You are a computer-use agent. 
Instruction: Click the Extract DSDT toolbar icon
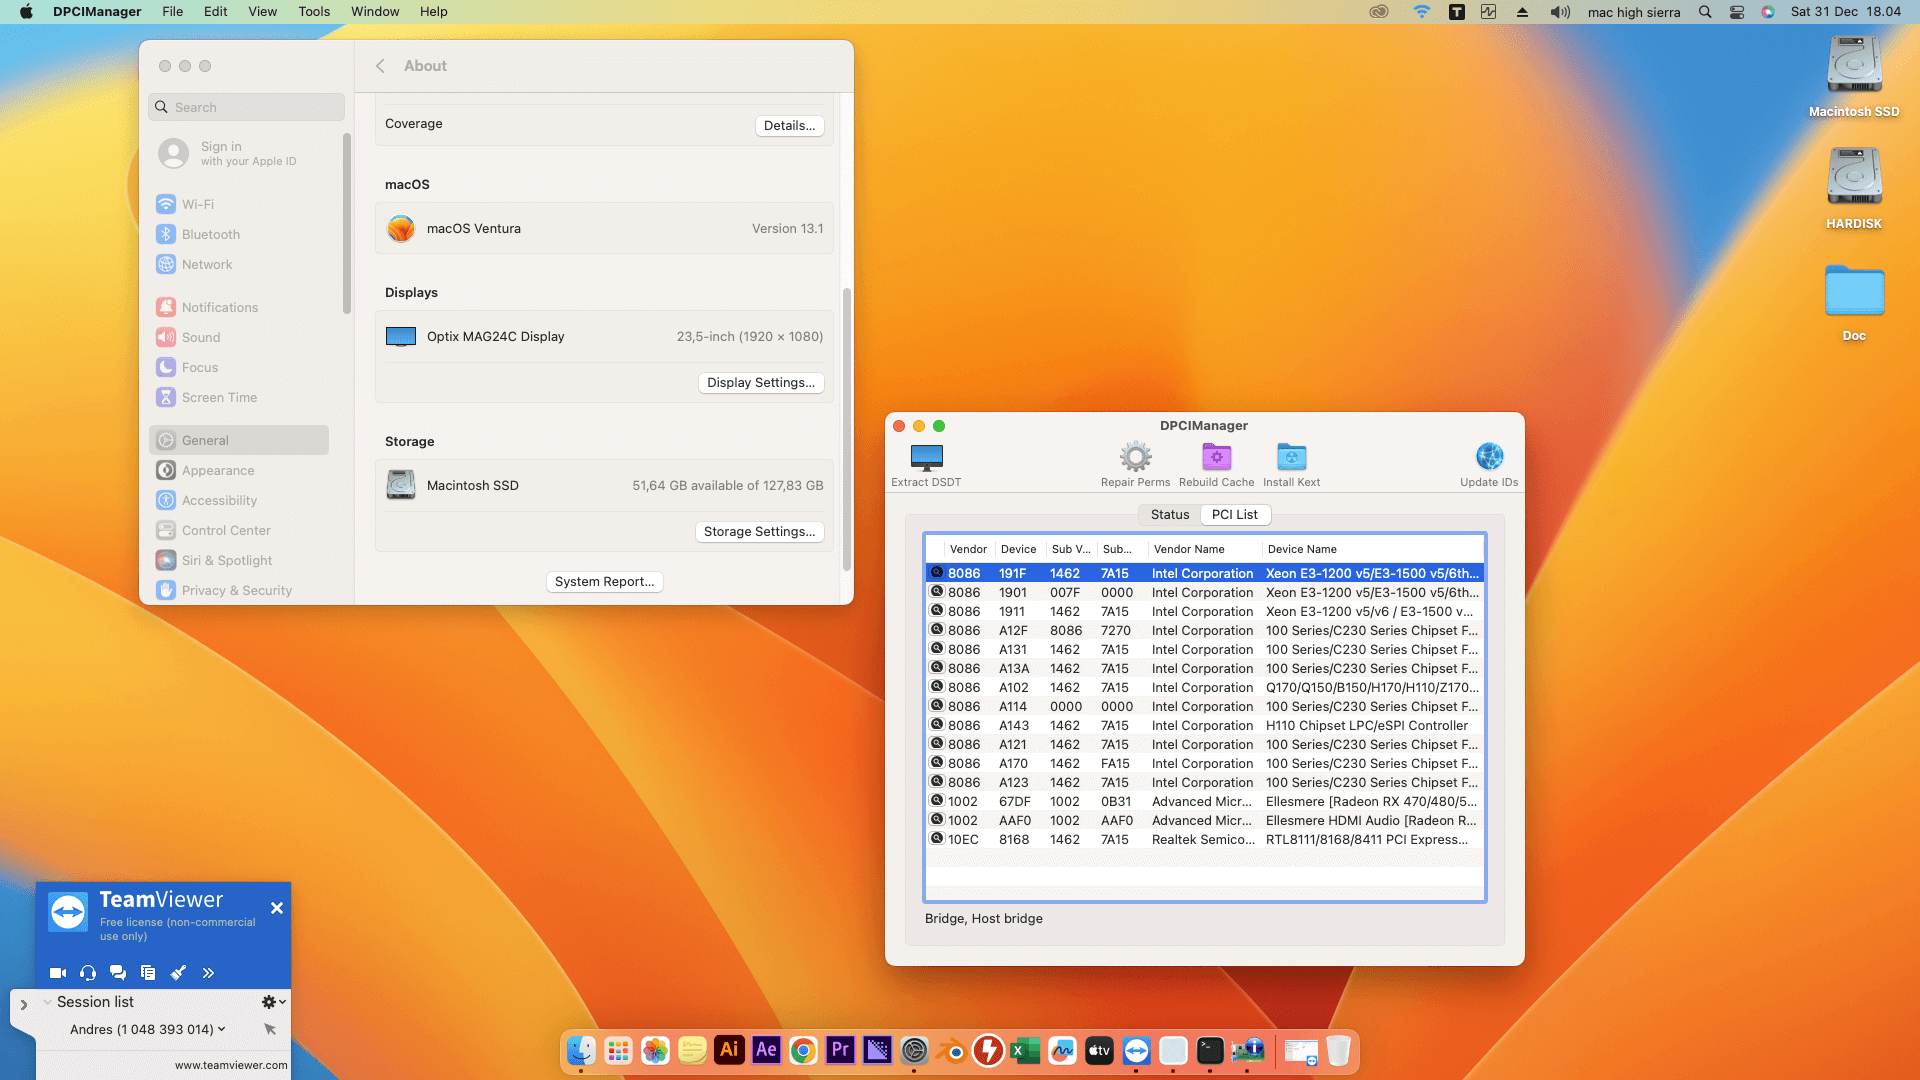[x=926, y=458]
